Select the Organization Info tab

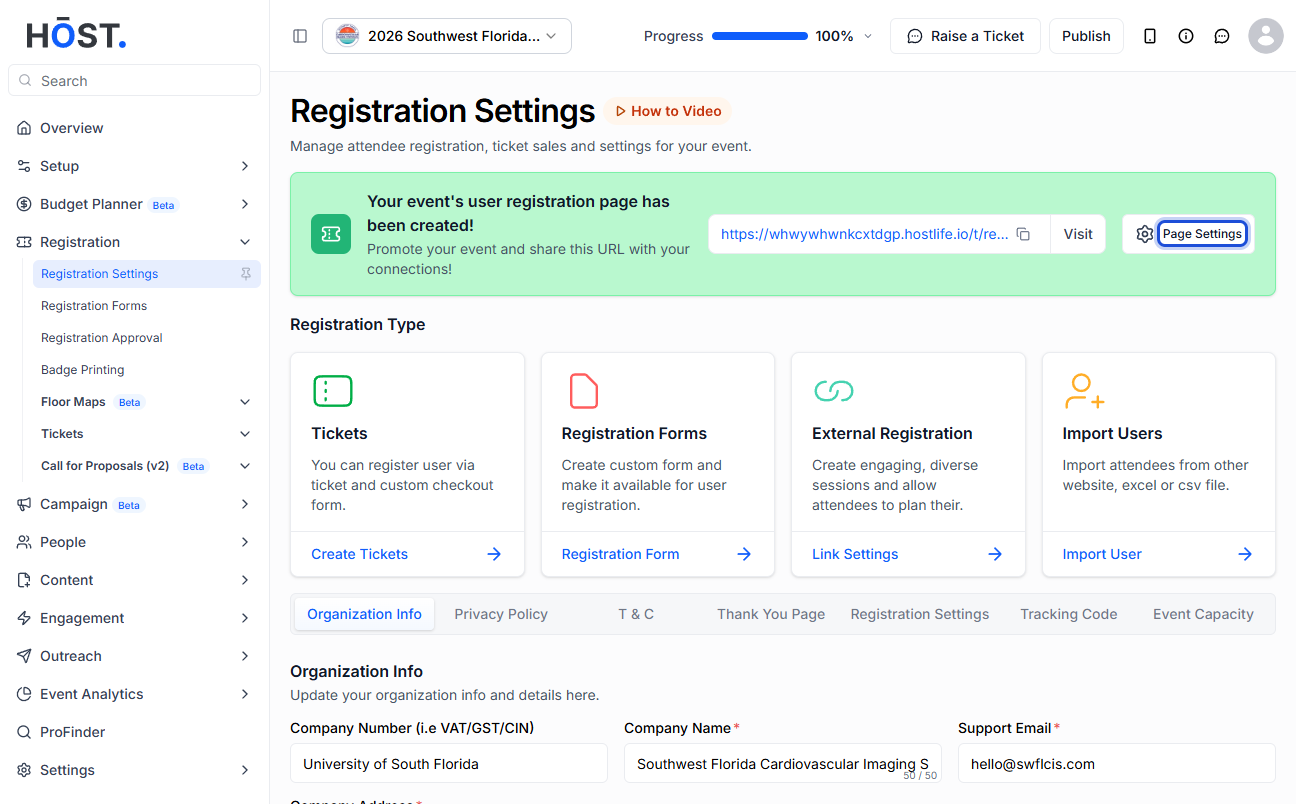(365, 614)
